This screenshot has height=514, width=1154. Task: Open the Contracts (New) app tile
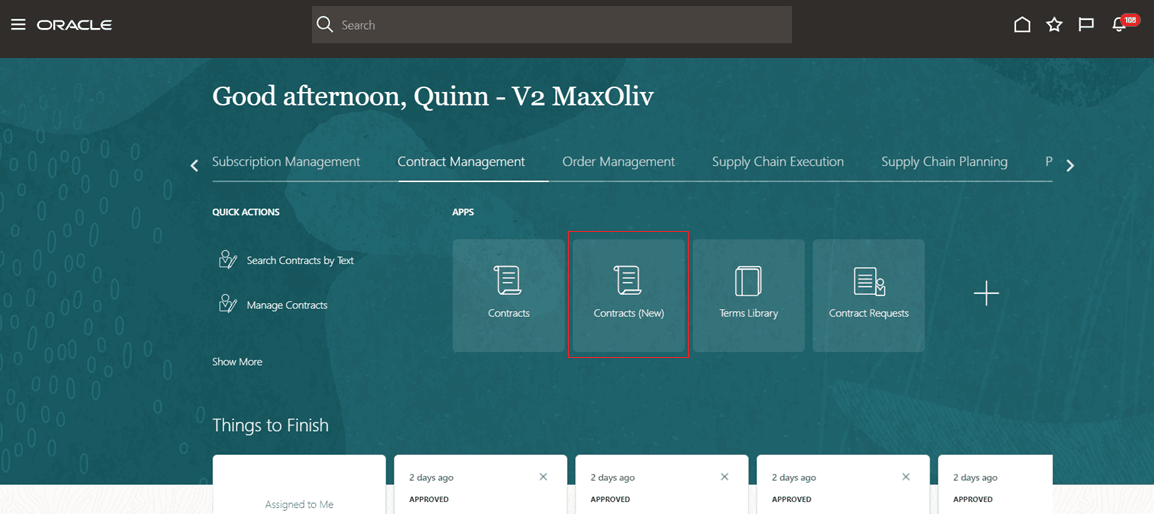click(629, 295)
